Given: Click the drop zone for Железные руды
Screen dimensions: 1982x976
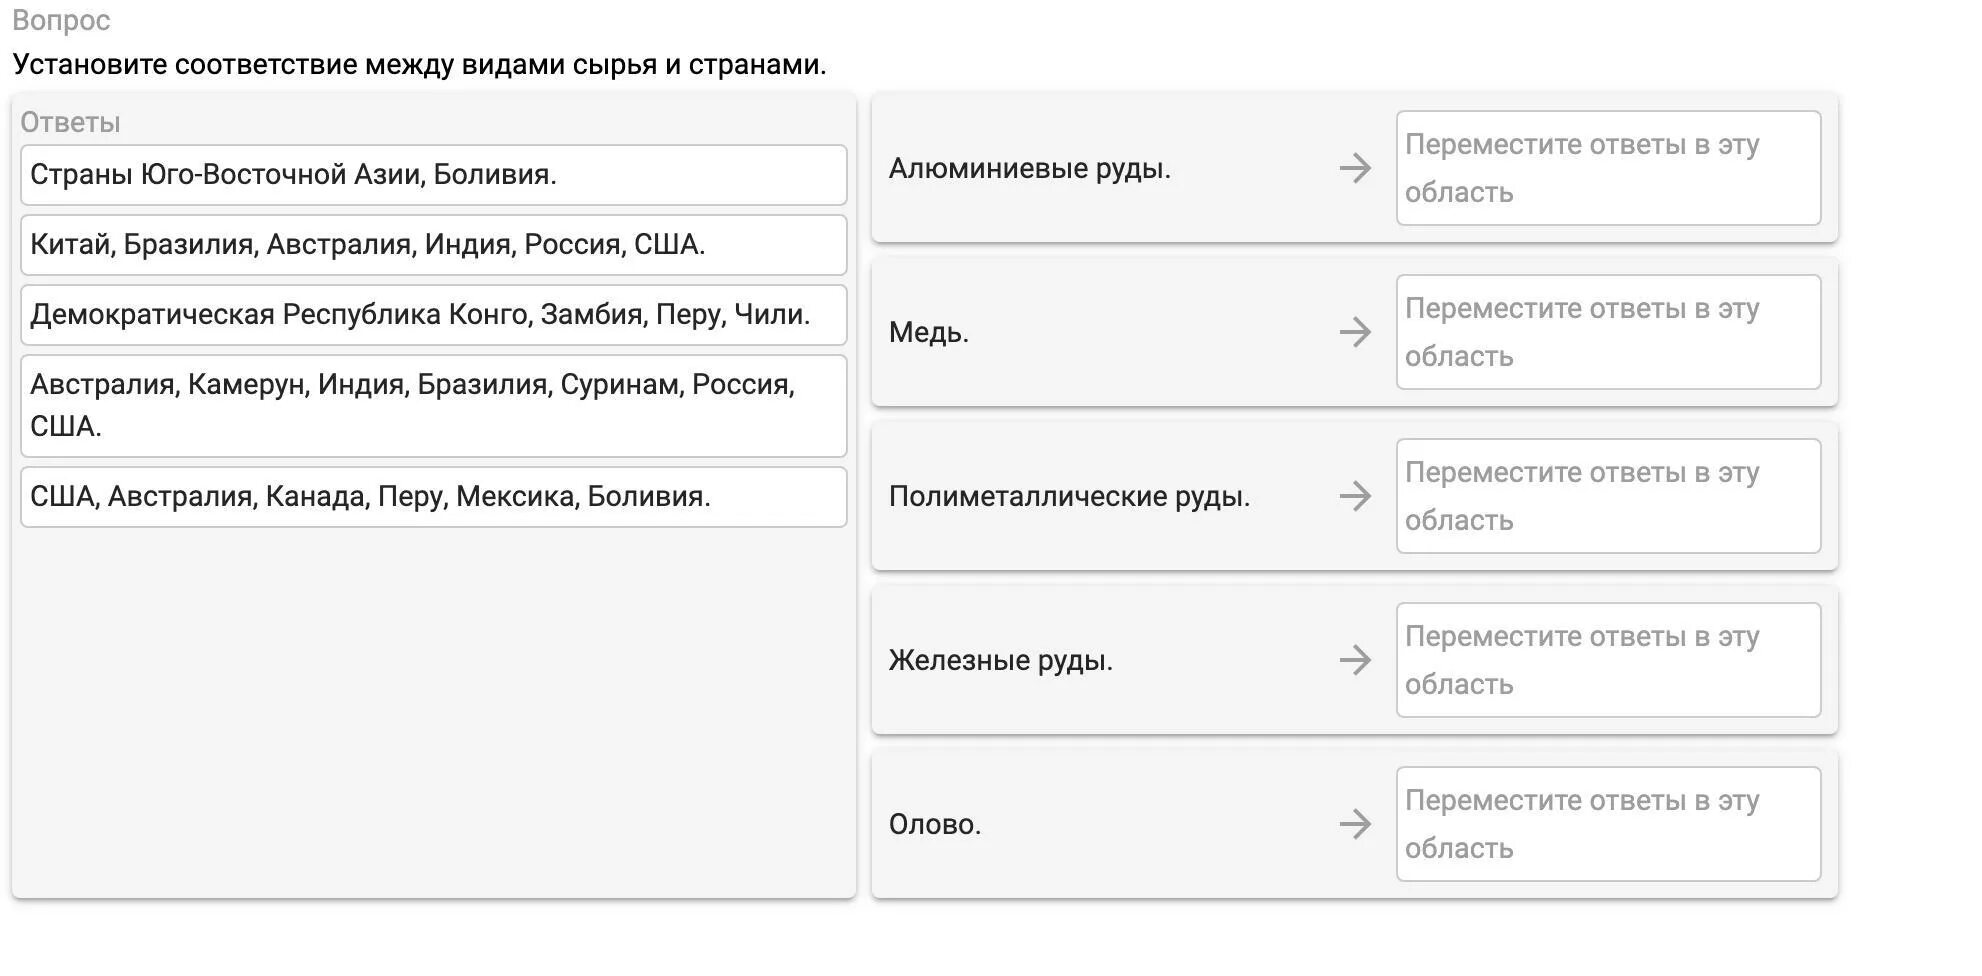Looking at the screenshot, I should (x=1608, y=660).
